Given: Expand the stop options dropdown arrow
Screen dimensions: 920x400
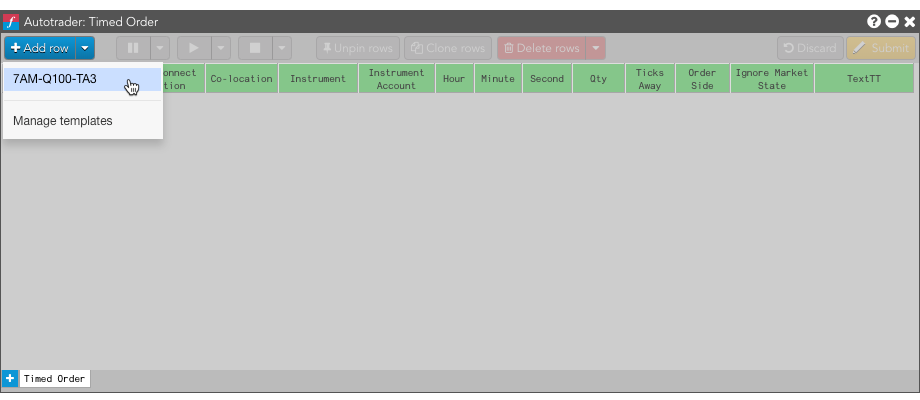Looking at the screenshot, I should click(x=282, y=48).
